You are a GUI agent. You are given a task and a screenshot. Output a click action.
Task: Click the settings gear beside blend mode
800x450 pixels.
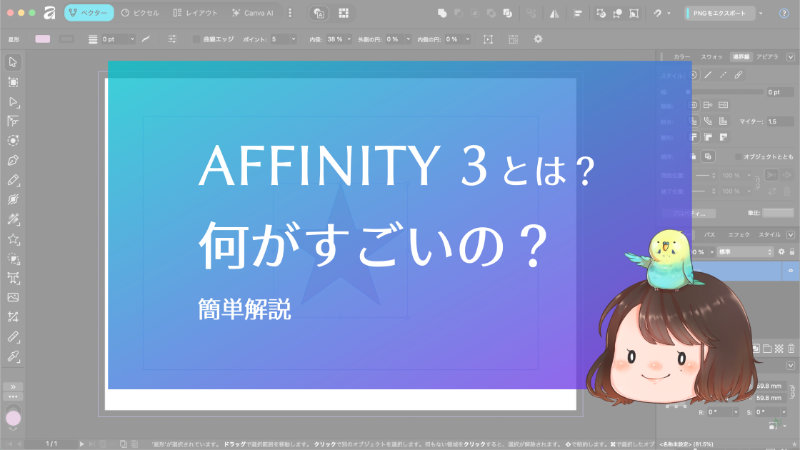(x=781, y=252)
